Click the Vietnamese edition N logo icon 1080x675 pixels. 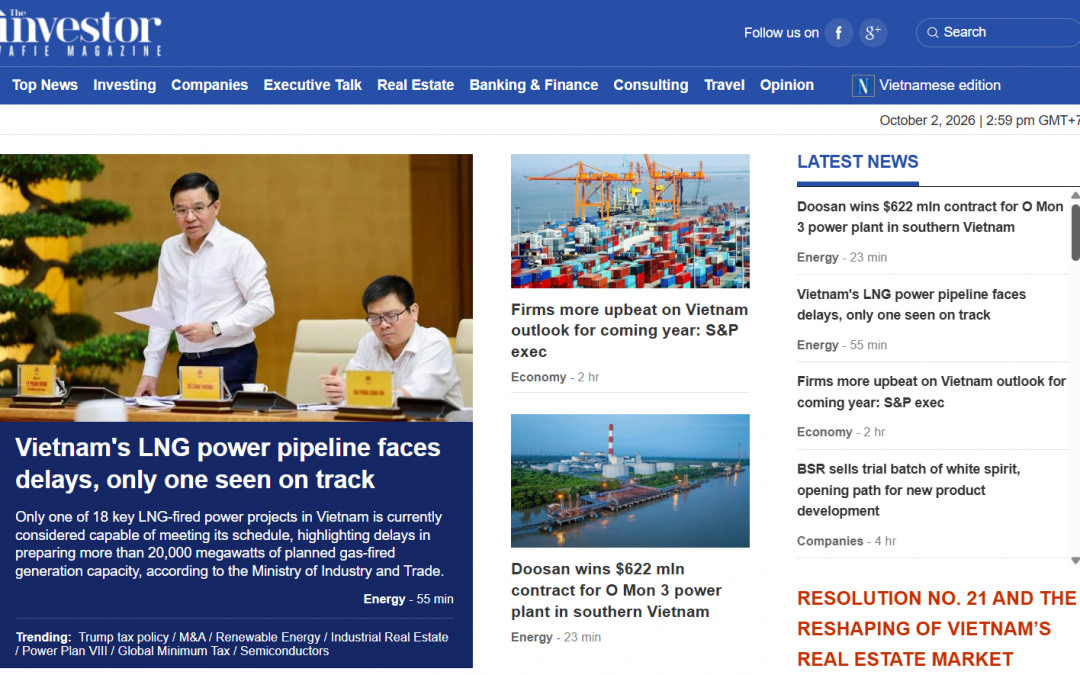pos(863,85)
